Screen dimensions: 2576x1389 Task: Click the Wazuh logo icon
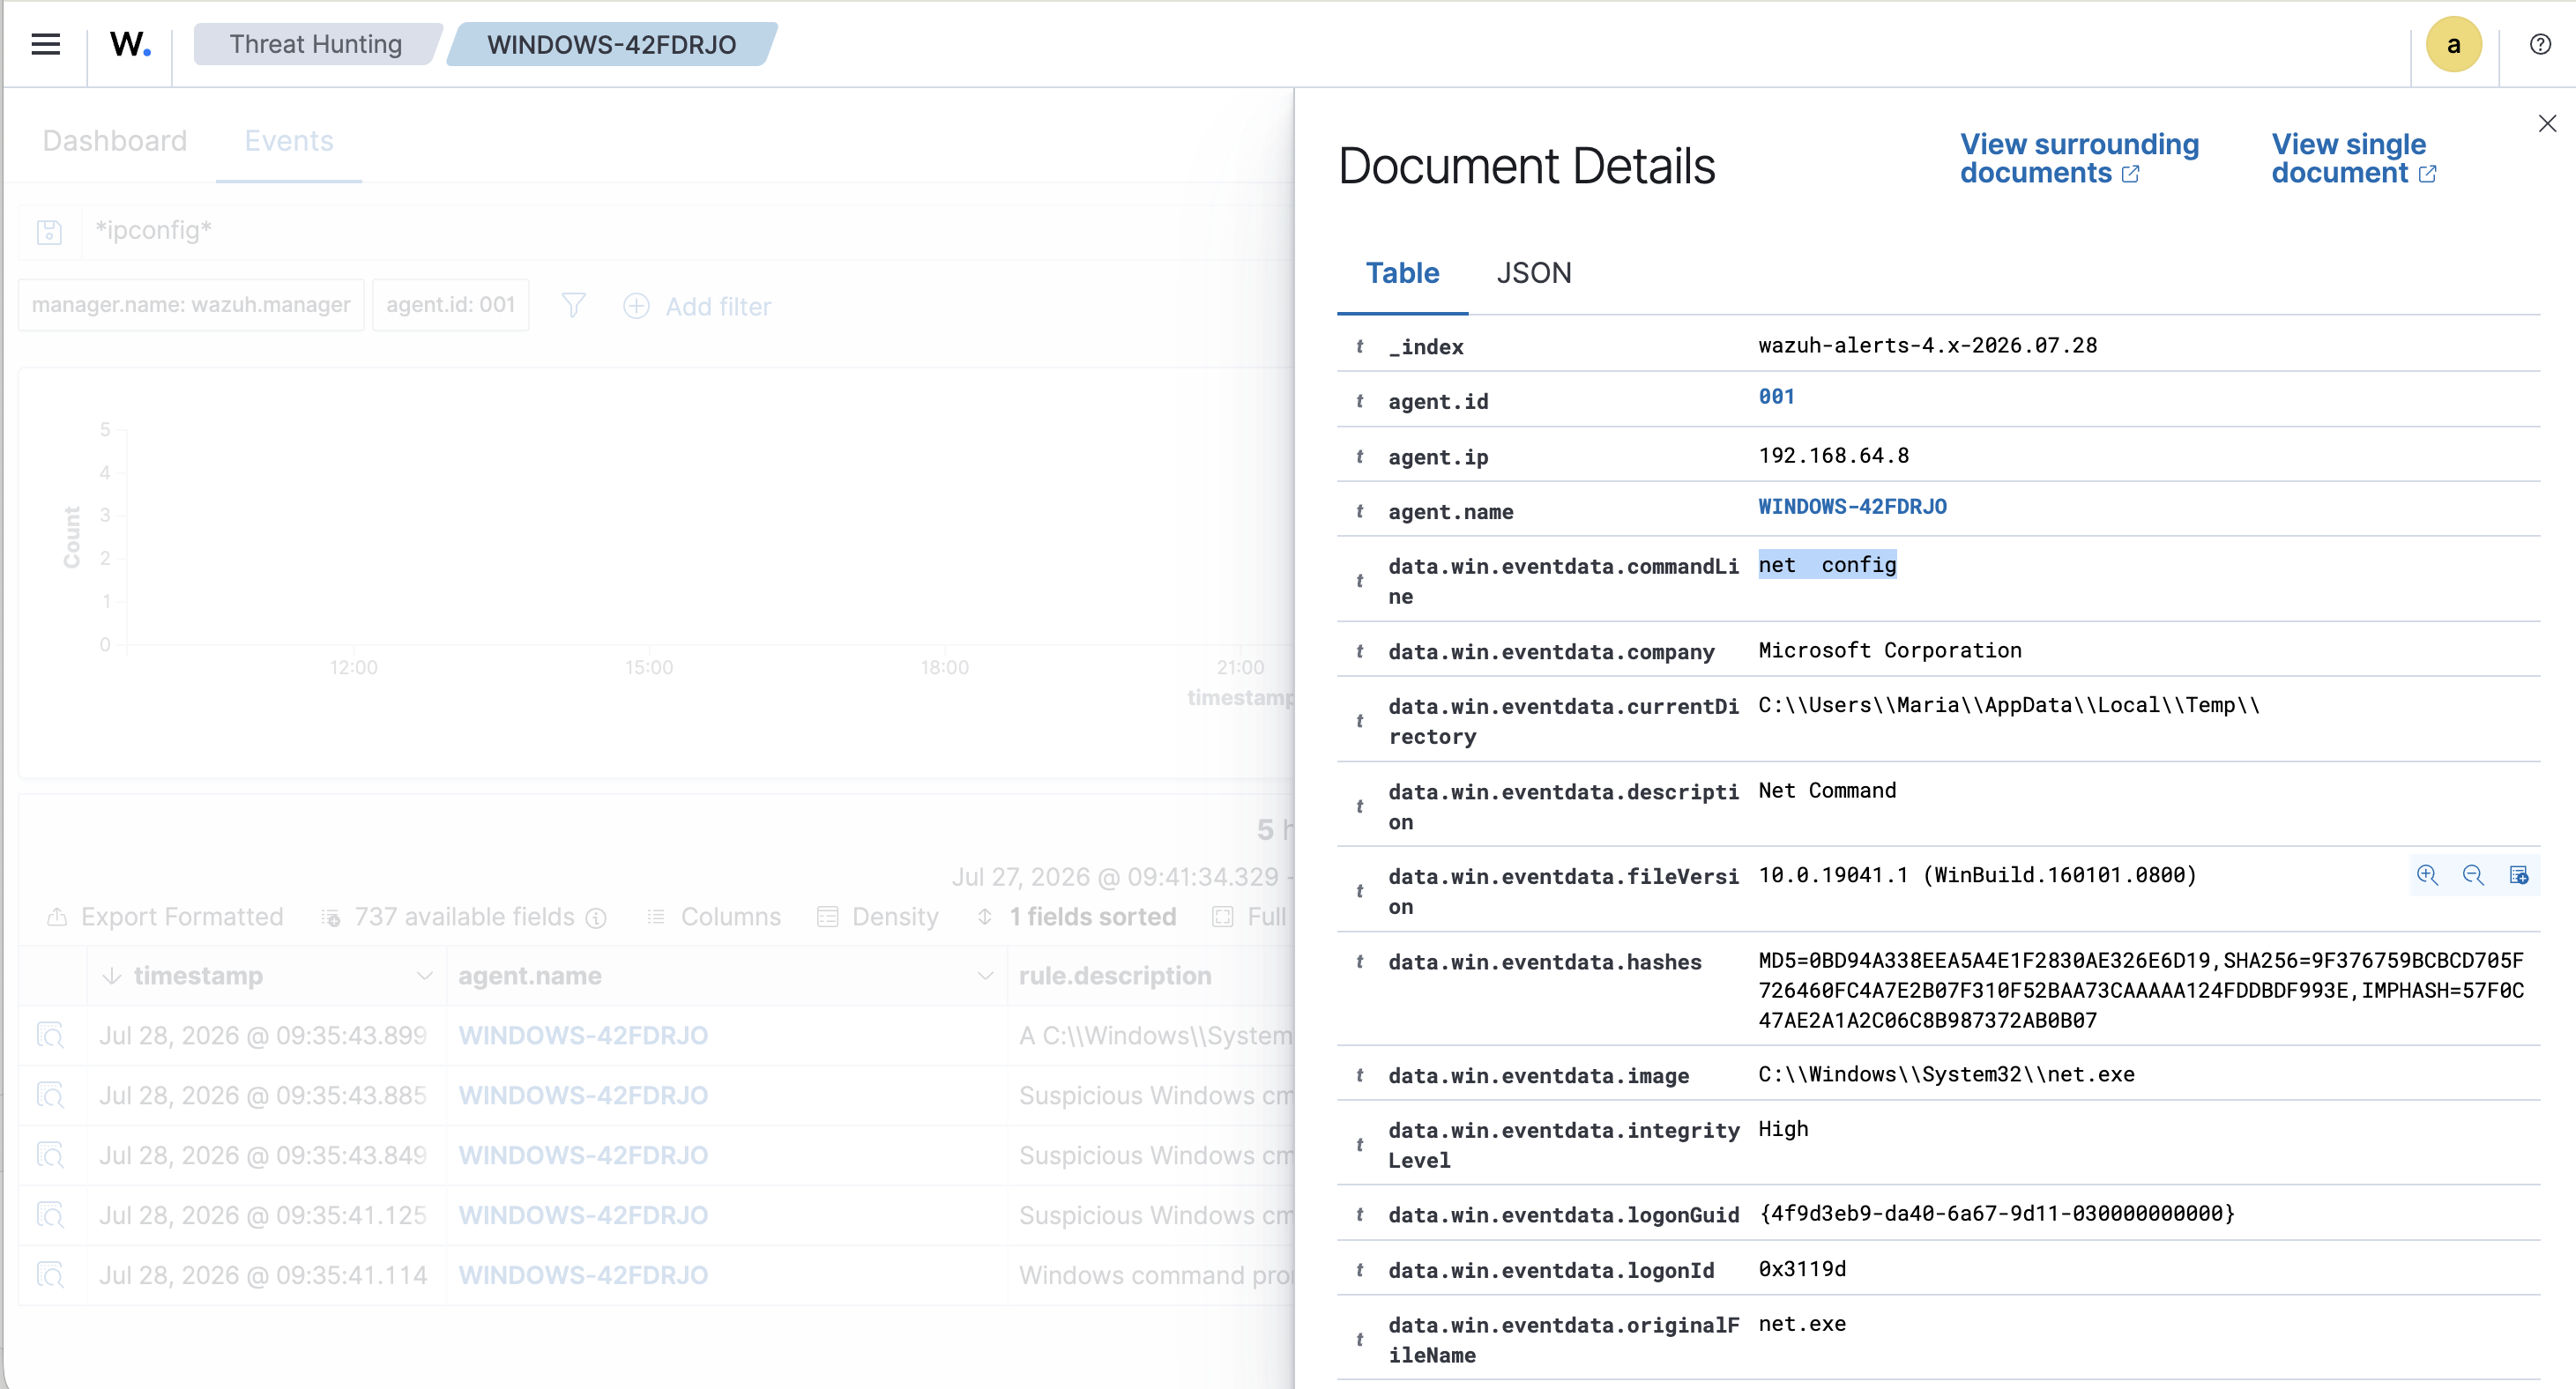130,44
